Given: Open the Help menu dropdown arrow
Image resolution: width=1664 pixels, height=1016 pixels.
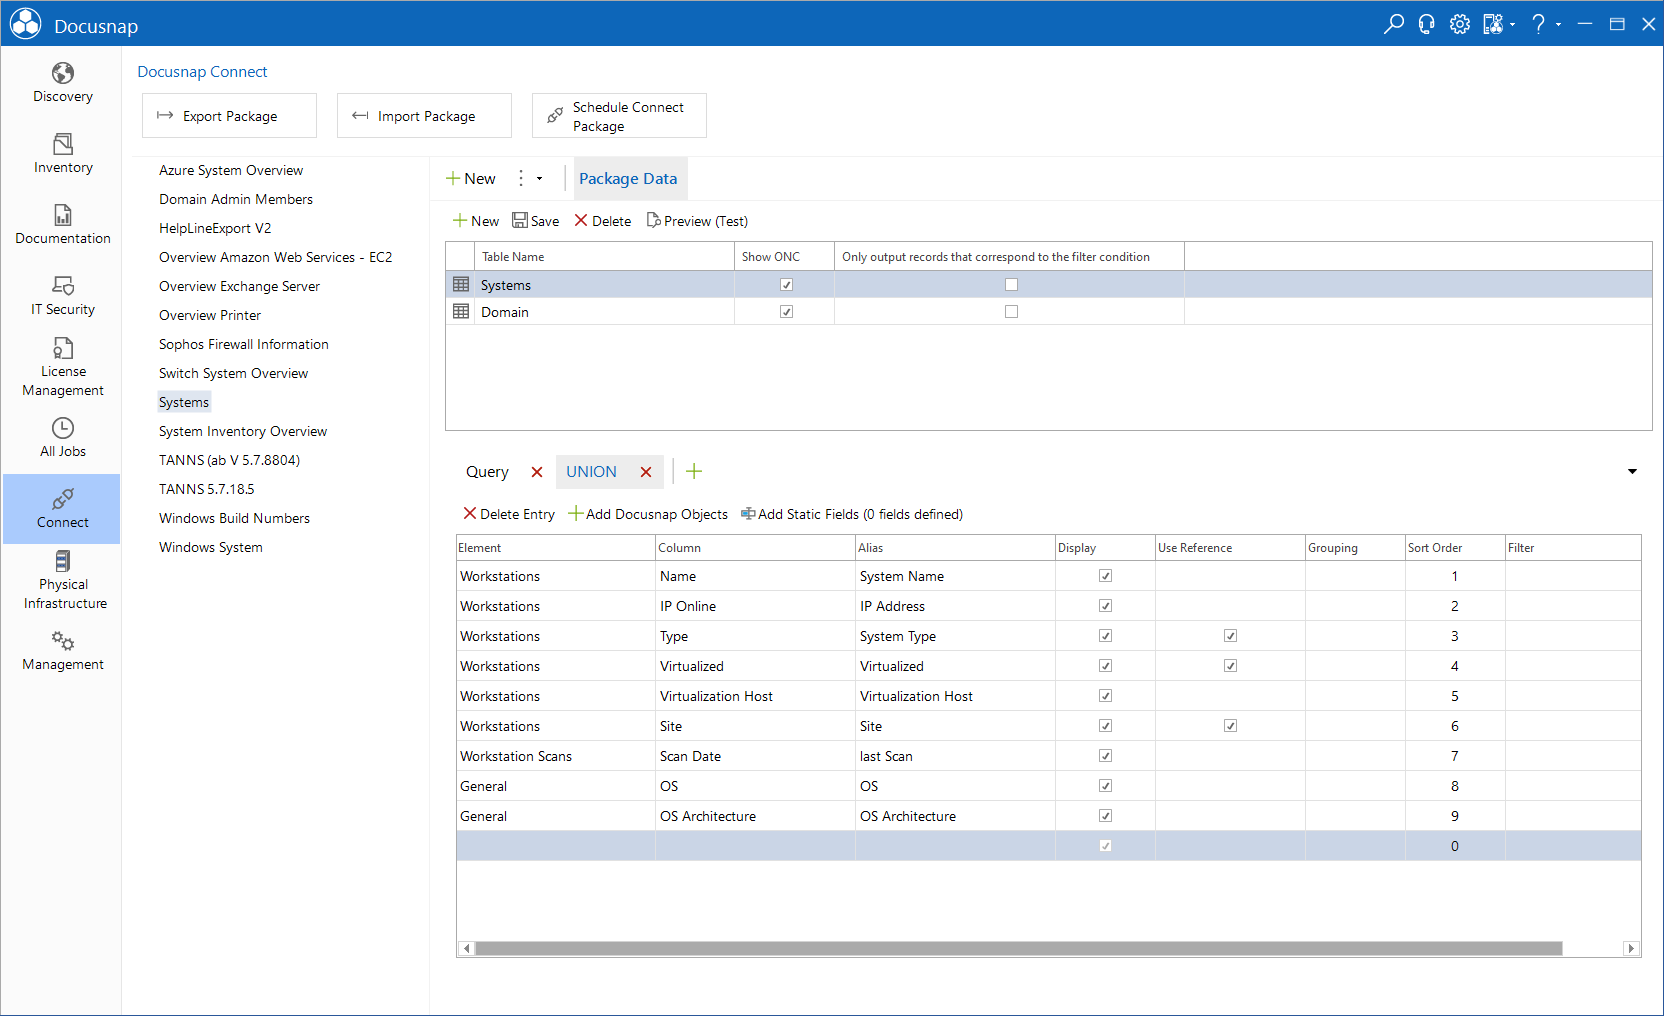Looking at the screenshot, I should pyautogui.click(x=1557, y=23).
